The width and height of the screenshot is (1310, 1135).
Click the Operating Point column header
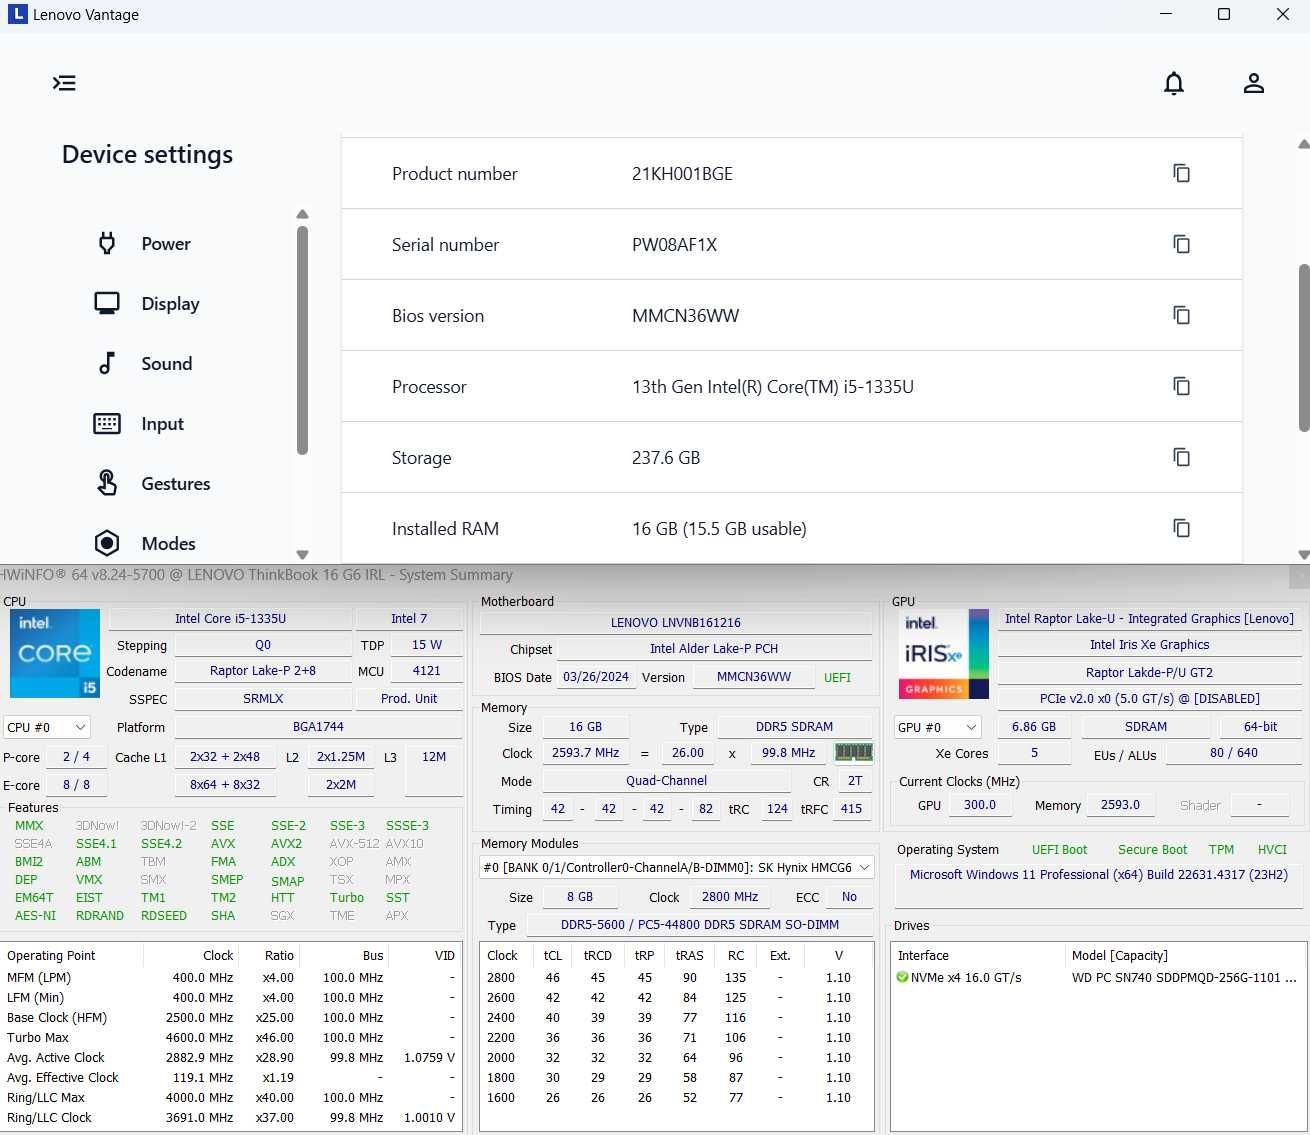tap(51, 955)
